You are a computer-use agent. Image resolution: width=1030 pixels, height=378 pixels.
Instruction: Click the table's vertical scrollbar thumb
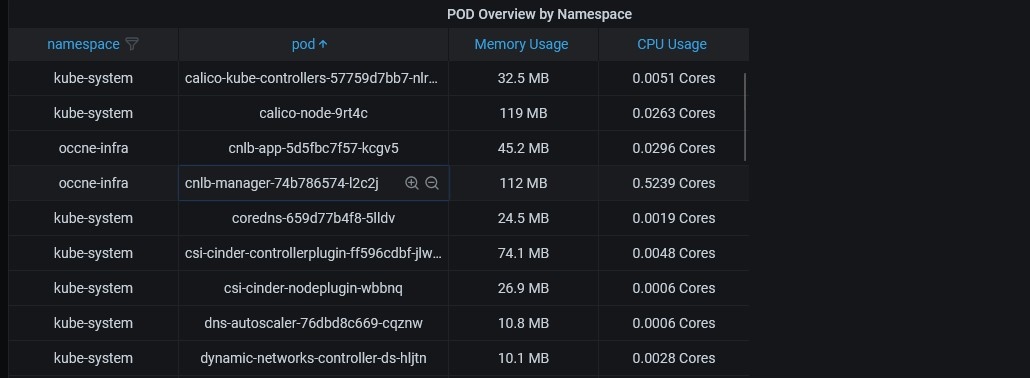(x=745, y=117)
